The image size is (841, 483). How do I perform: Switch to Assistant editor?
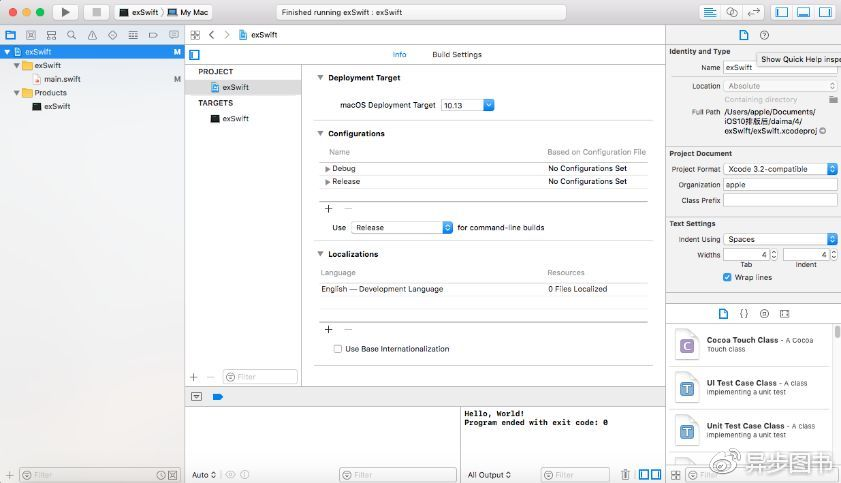[732, 12]
